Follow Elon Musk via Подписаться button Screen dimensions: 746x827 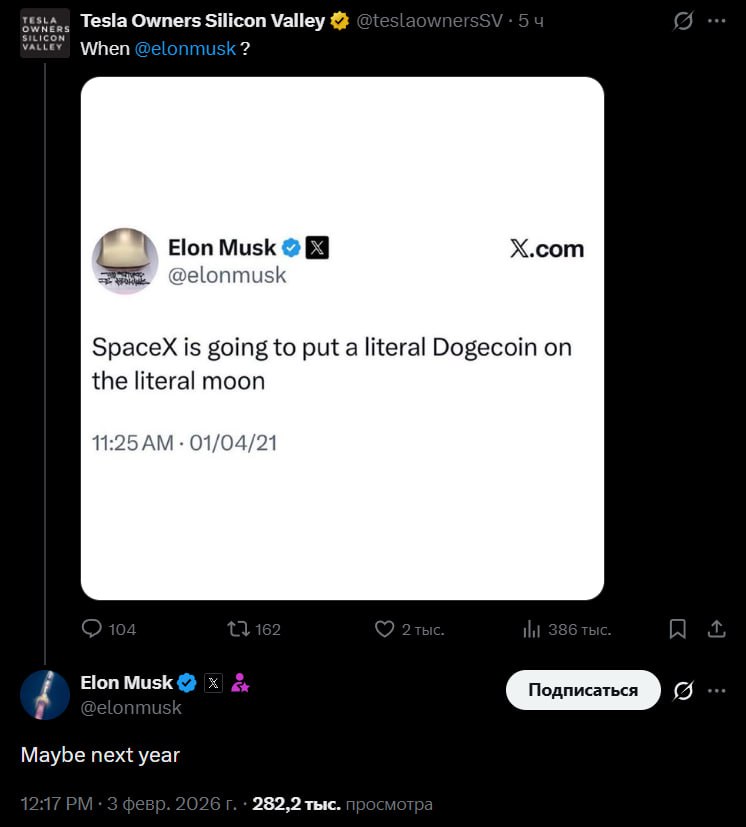582,690
